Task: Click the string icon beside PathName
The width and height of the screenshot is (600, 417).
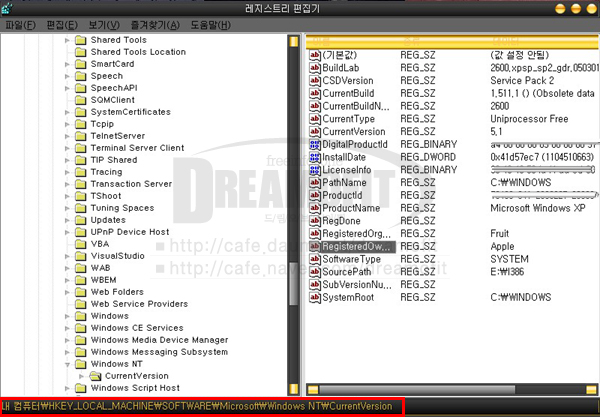Action: [315, 183]
